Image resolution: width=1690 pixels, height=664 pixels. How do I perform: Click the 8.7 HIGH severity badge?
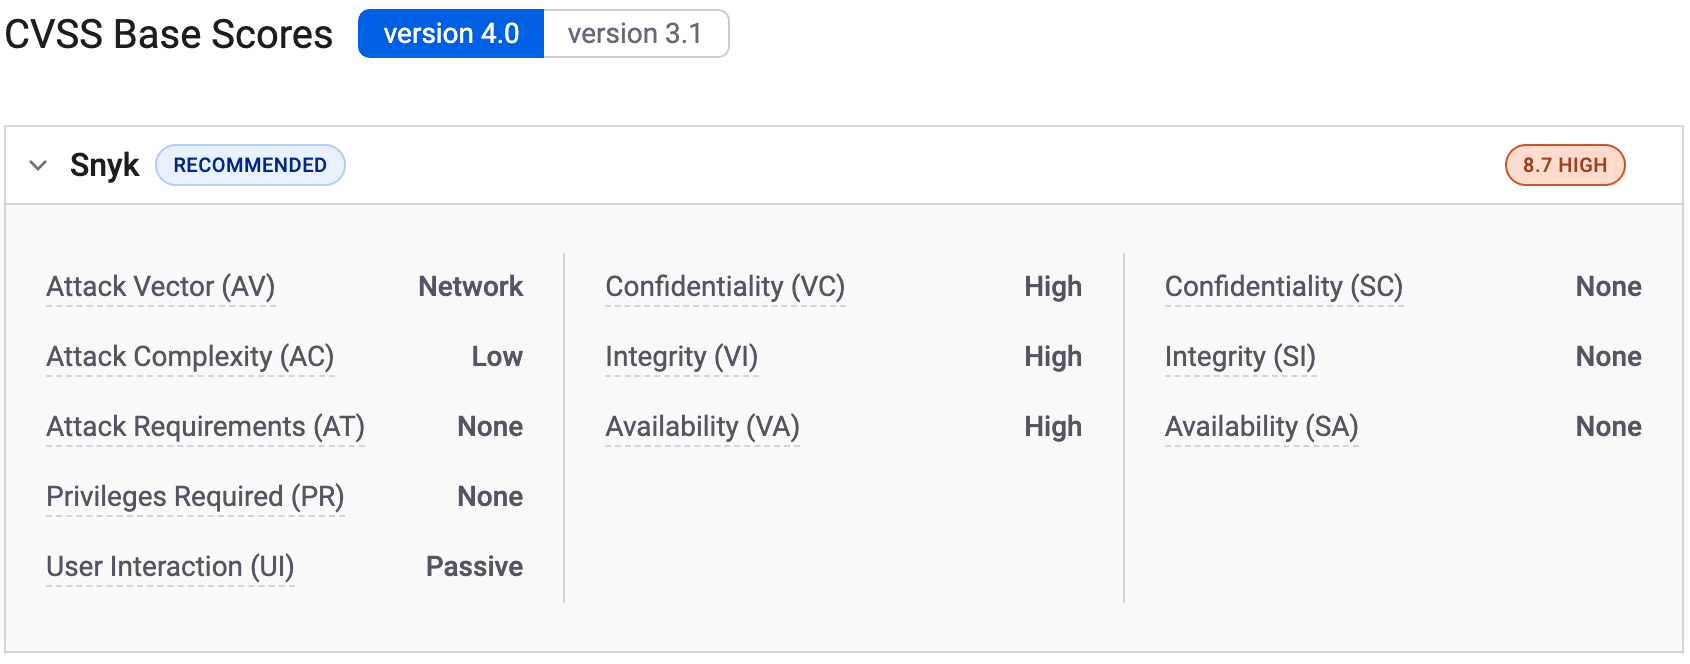[x=1564, y=165]
